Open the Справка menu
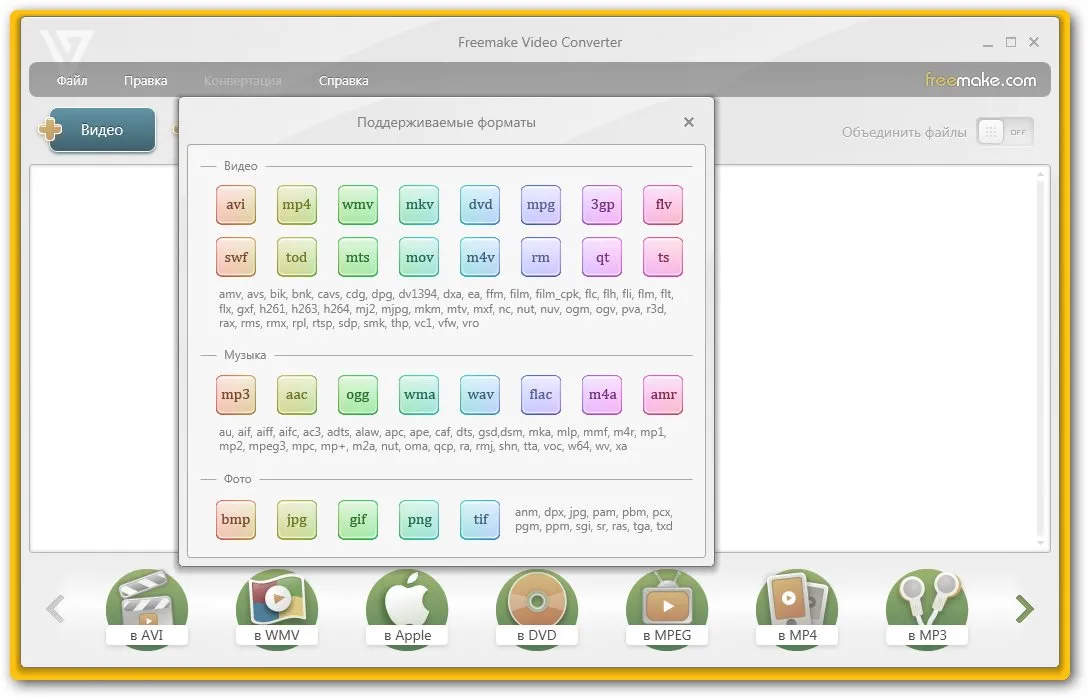This screenshot has width=1088, height=698. [x=343, y=80]
